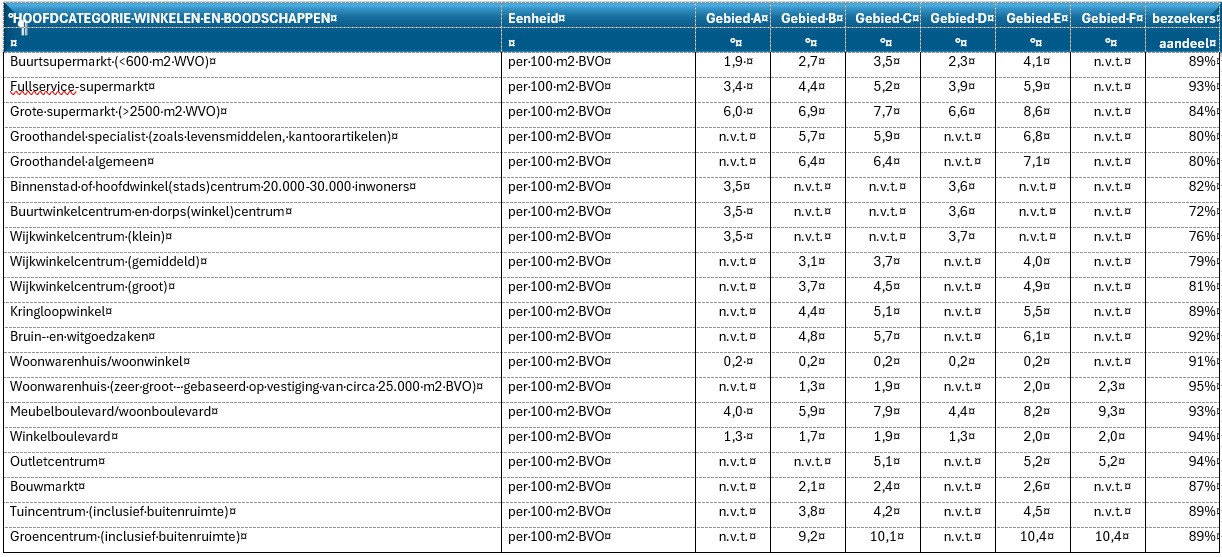Click the 95% value for Woonwarenhuis zeer groot

1203,386
